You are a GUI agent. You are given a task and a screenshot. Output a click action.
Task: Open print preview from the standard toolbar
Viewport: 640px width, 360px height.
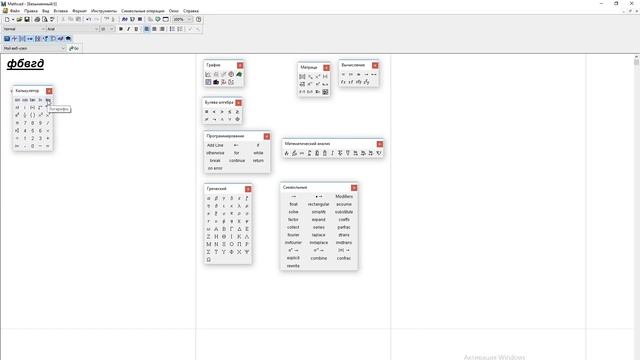pos(44,19)
